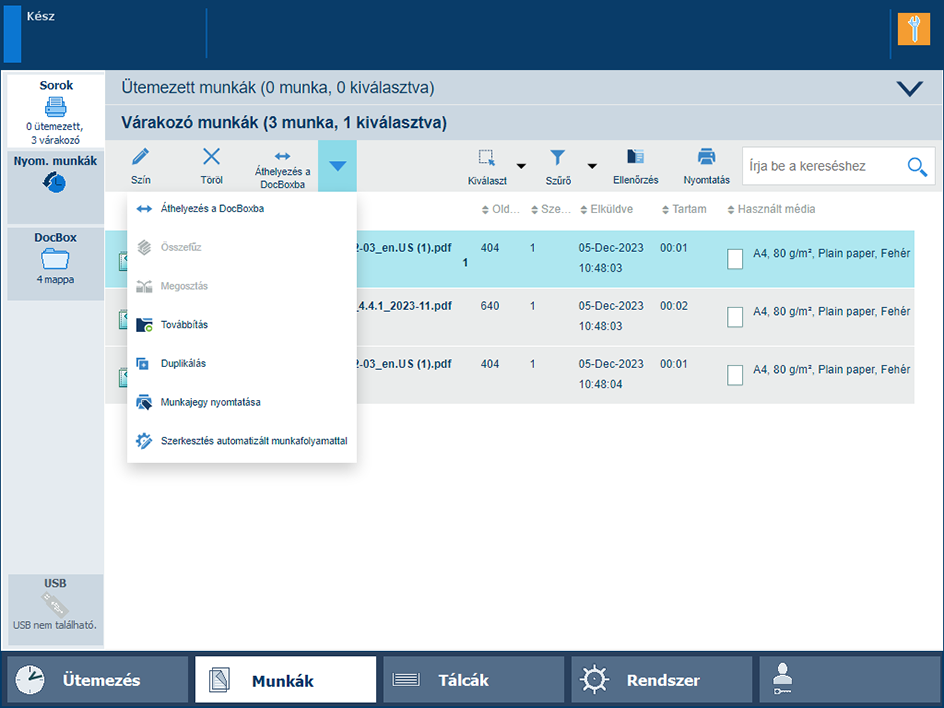944x708 pixels.
Task: Open the Szűrő filter dropdown arrow
Action: (591, 166)
